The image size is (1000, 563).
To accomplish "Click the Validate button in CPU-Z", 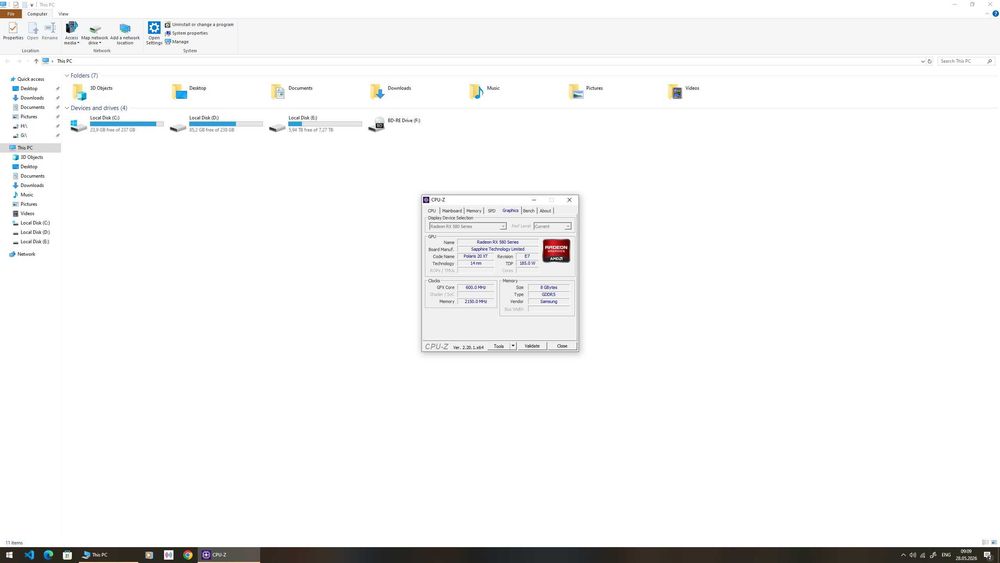I will 532,346.
